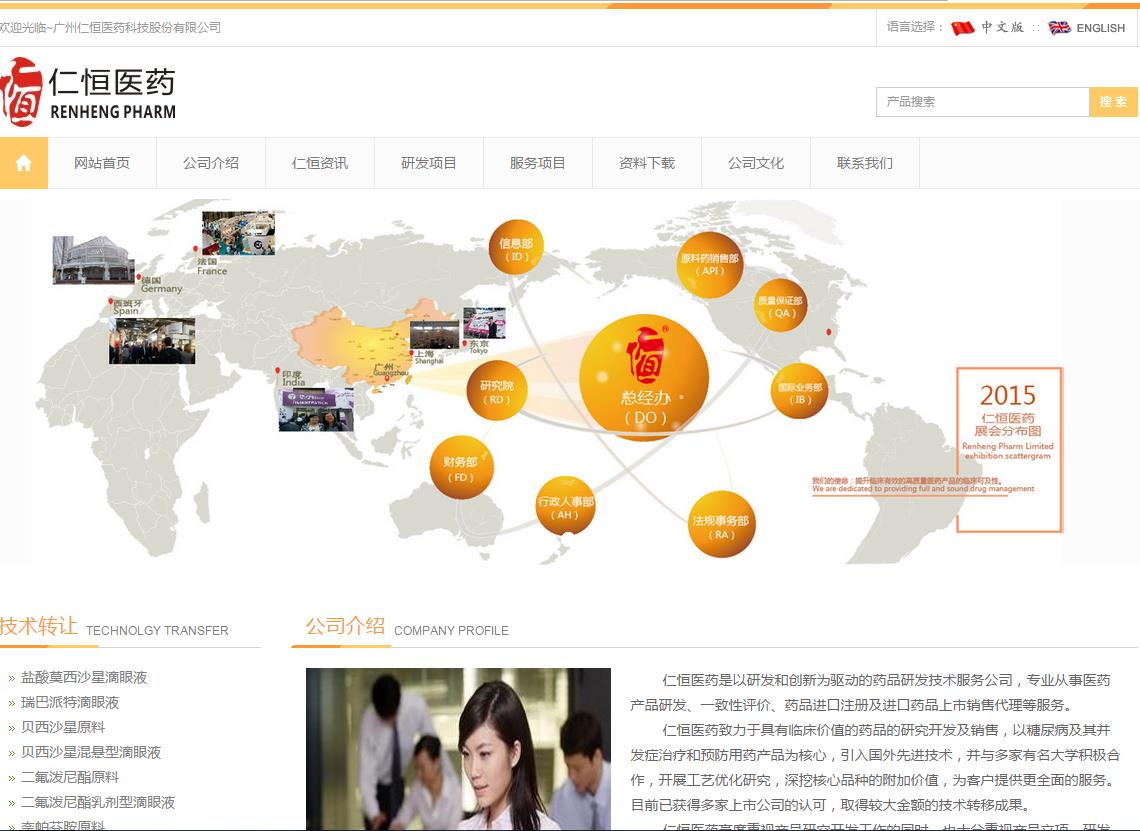
Task: Open the 瑞巴派特滴眼液 link
Action: point(70,702)
